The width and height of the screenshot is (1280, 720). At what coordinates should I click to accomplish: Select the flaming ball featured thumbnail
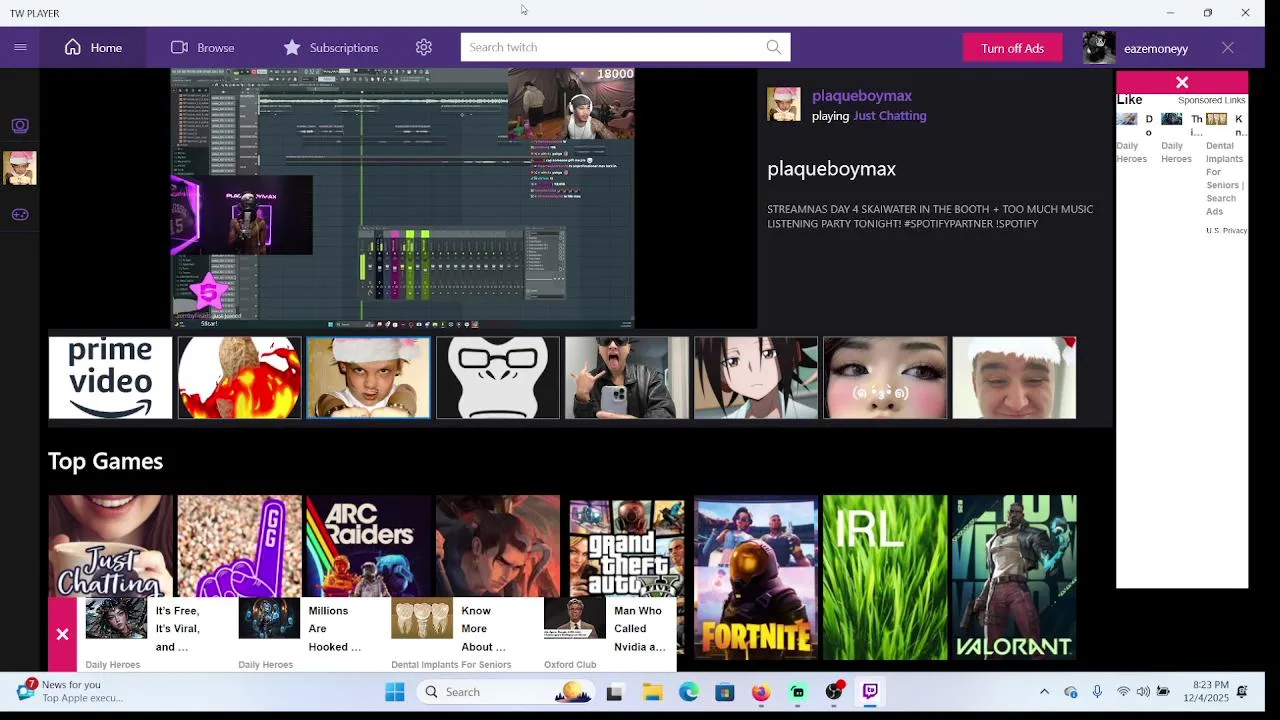tap(239, 378)
